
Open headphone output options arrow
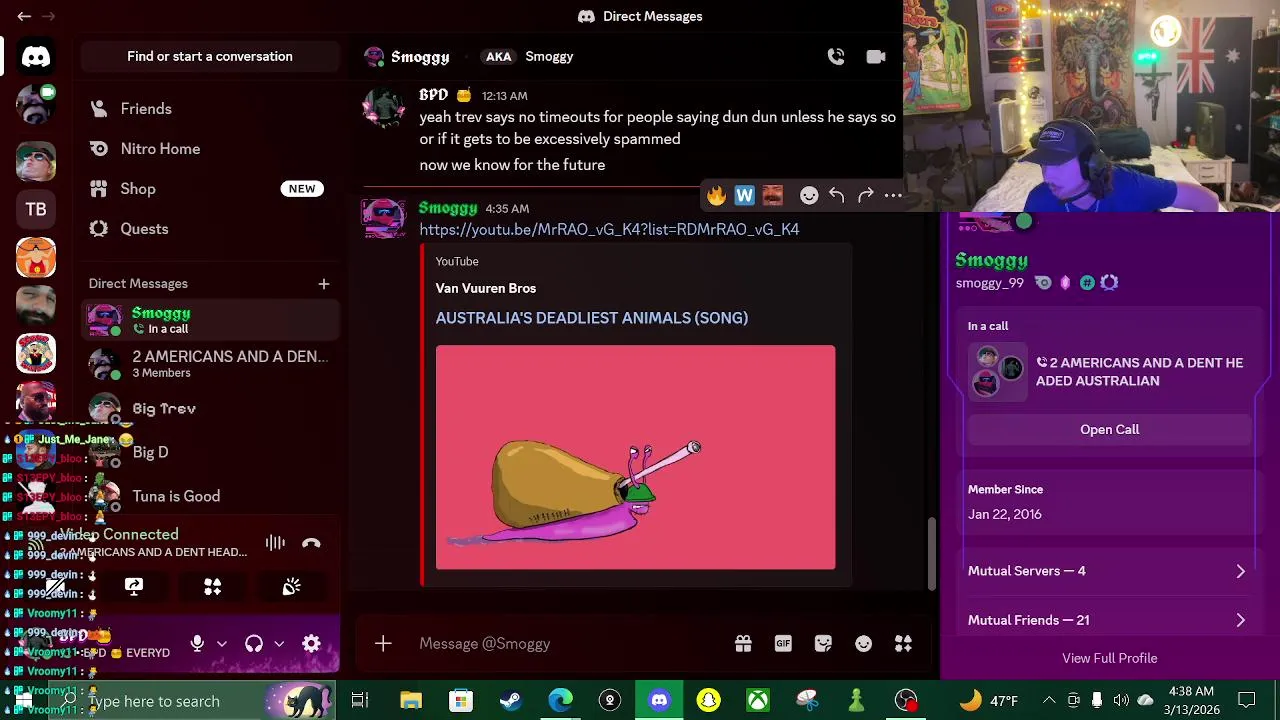pyautogui.click(x=279, y=644)
